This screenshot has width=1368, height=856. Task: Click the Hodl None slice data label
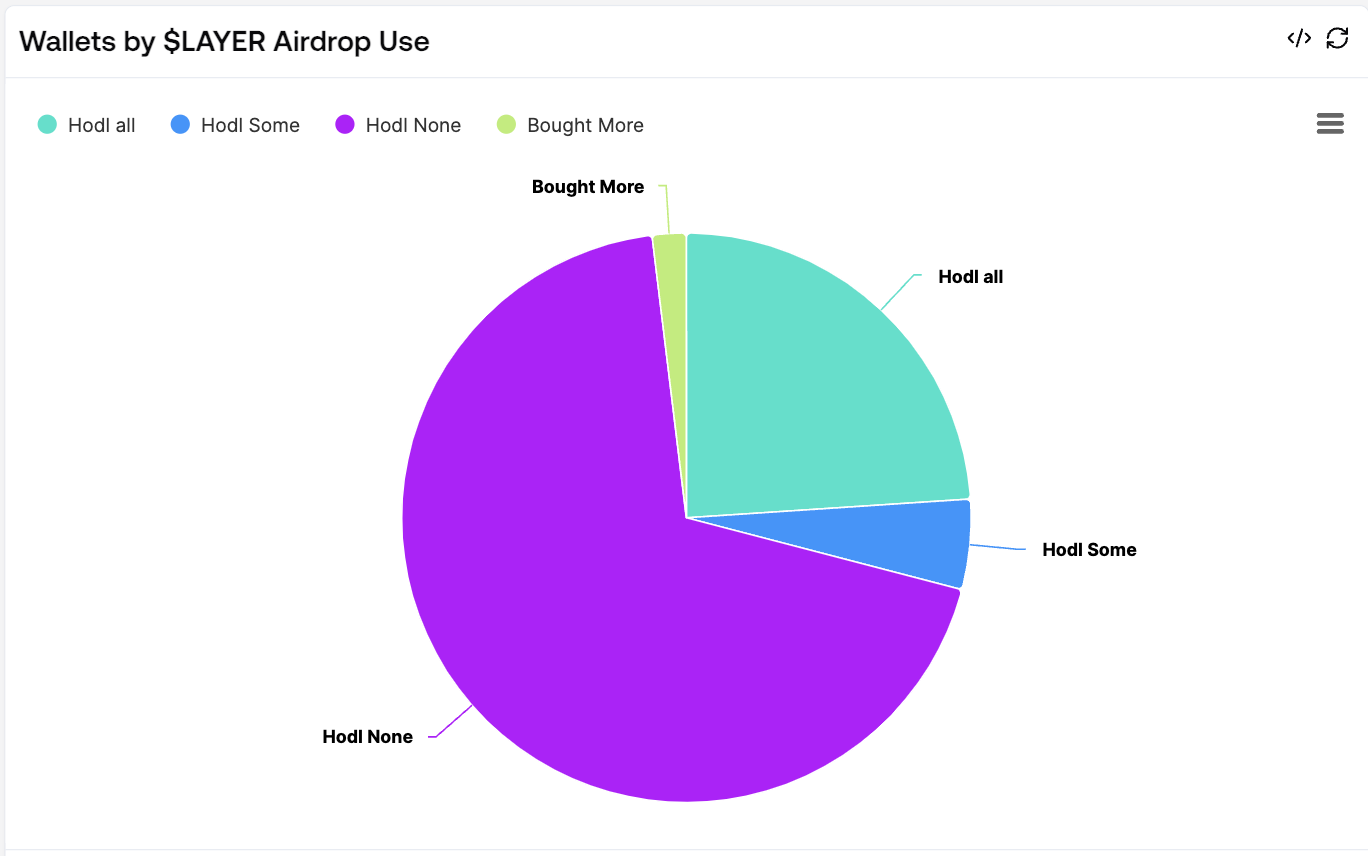[367, 737]
